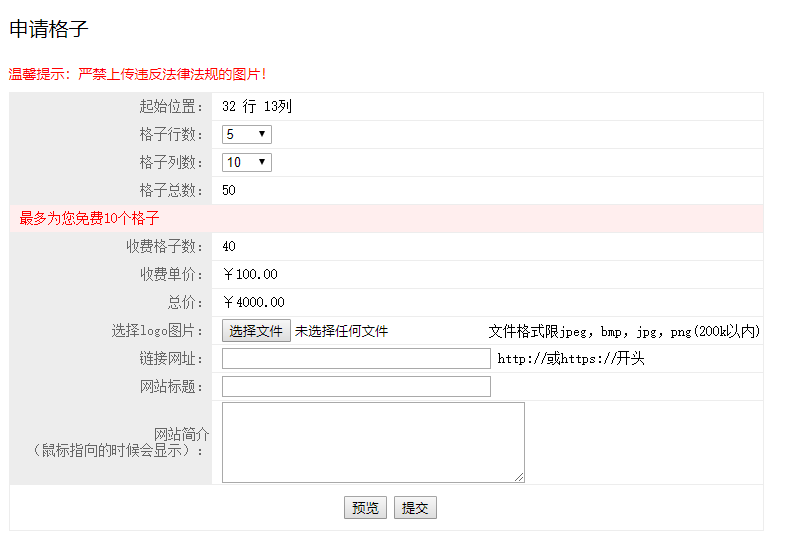Screen dimensions: 810x550
Task: Click the file format hint text
Action: (624, 331)
